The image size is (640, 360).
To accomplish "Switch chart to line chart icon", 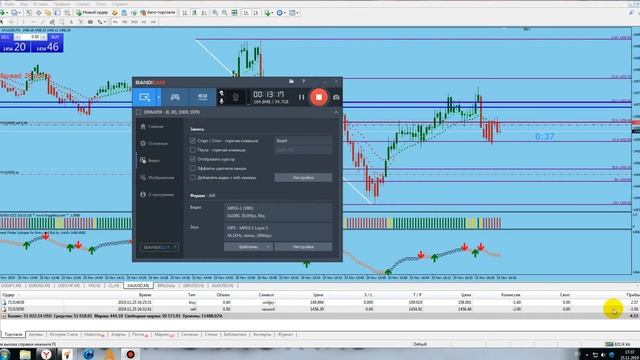I will tap(204, 13).
